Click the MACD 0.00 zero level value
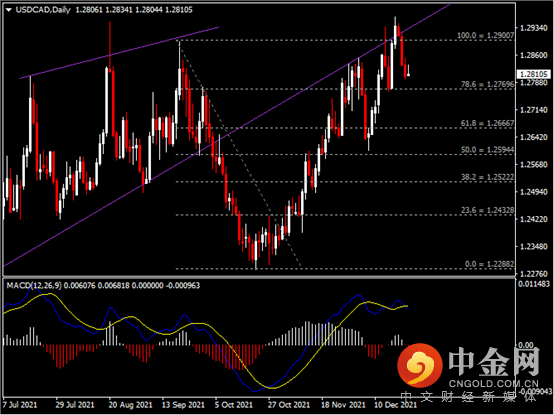Screen dimensions: 554x415 [x=525, y=345]
